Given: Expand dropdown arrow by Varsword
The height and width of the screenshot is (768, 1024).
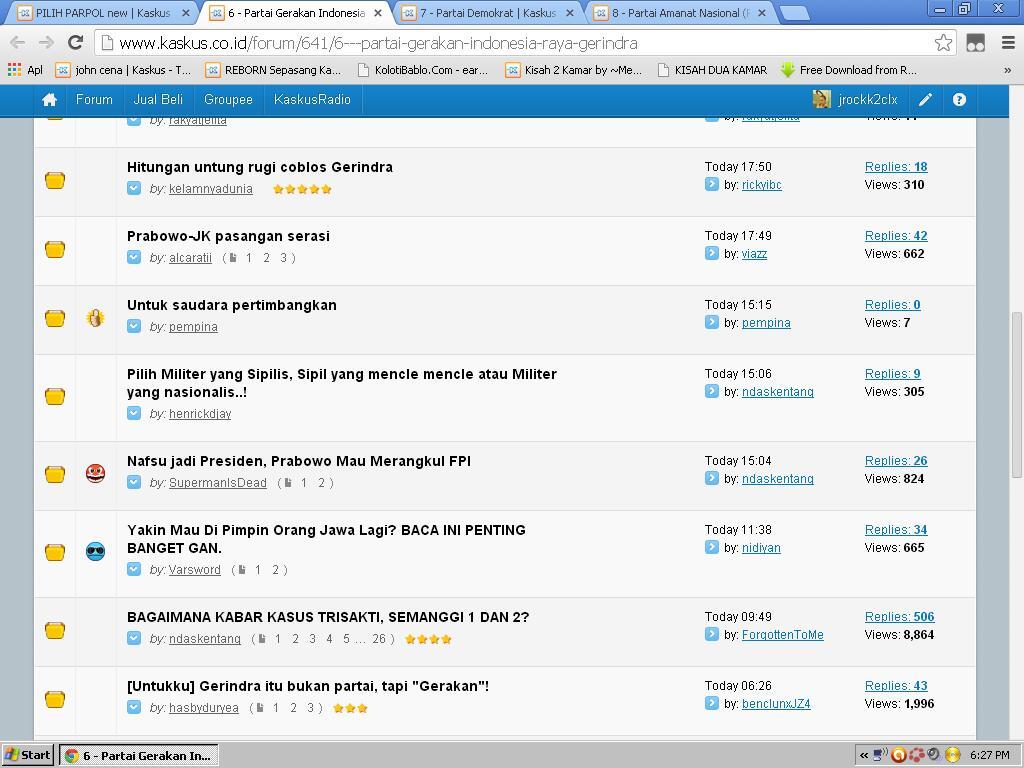Looking at the screenshot, I should point(134,569).
